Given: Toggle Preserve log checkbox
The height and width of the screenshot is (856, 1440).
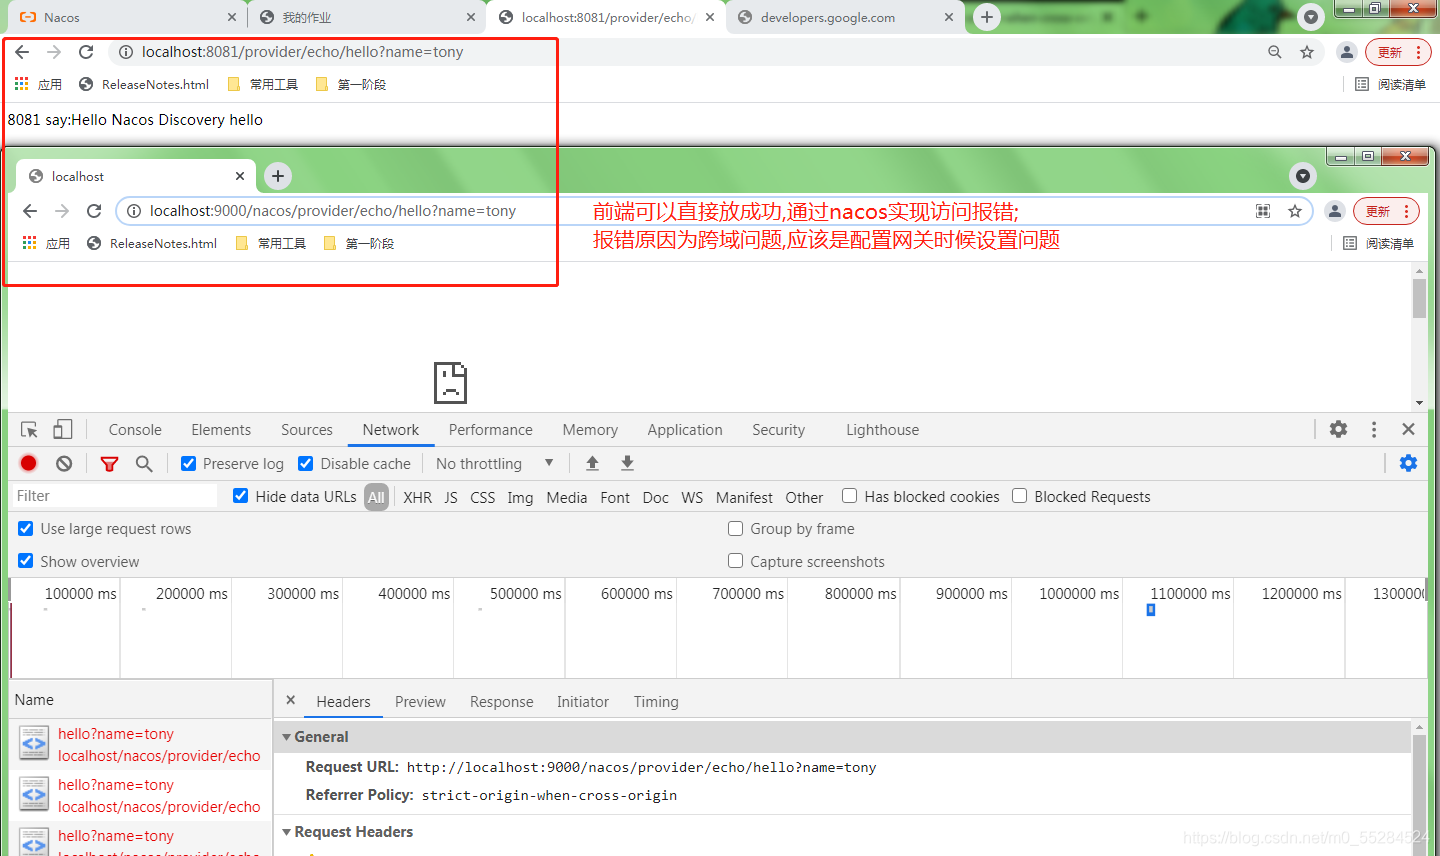Looking at the screenshot, I should 188,463.
